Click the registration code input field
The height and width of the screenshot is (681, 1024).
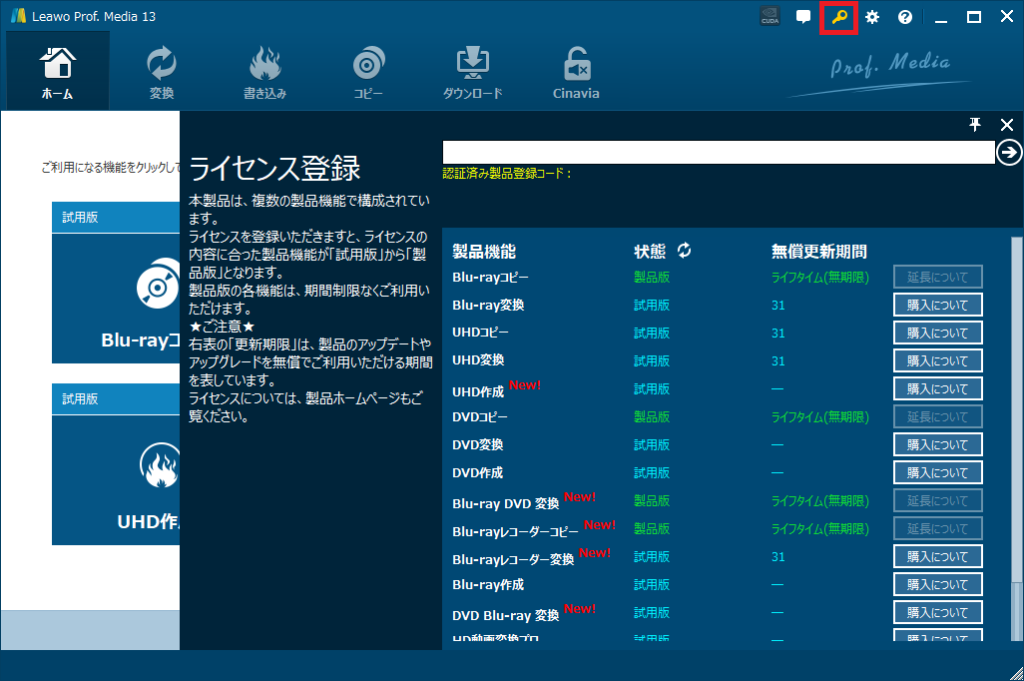click(x=718, y=152)
